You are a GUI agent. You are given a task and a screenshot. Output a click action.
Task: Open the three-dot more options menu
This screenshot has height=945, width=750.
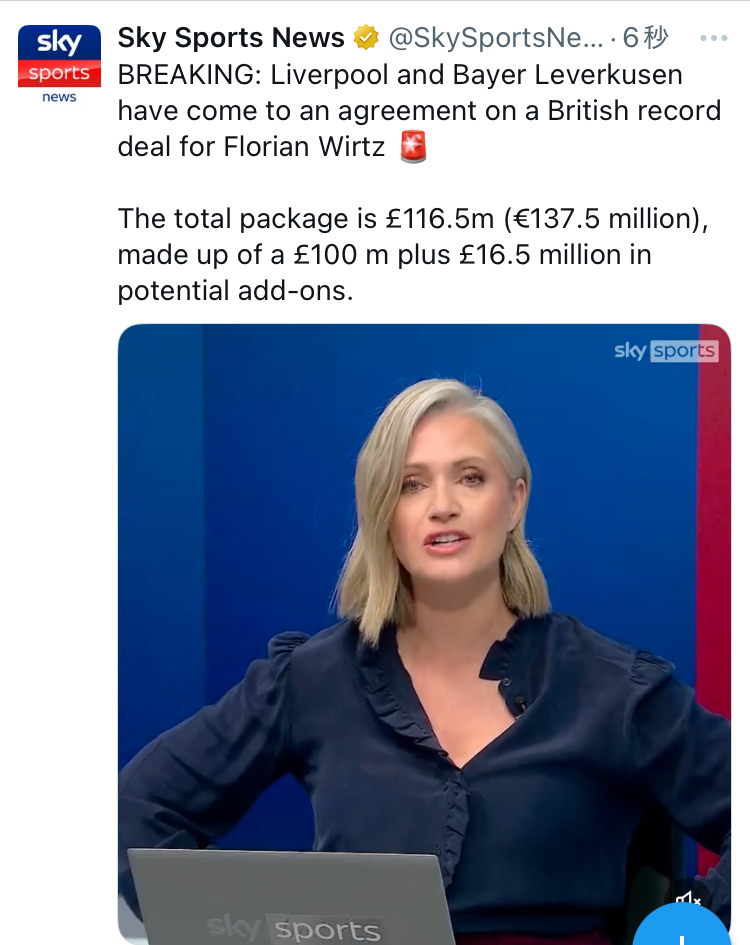(x=714, y=38)
